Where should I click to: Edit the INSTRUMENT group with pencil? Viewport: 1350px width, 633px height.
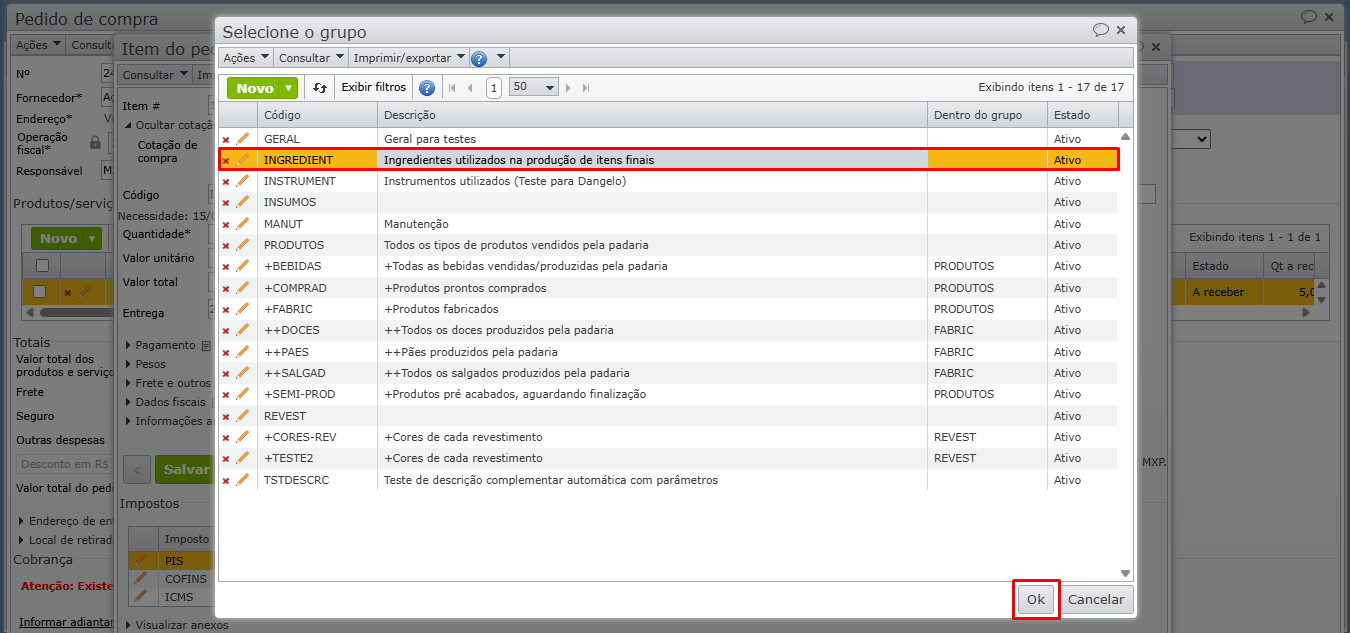[242, 181]
